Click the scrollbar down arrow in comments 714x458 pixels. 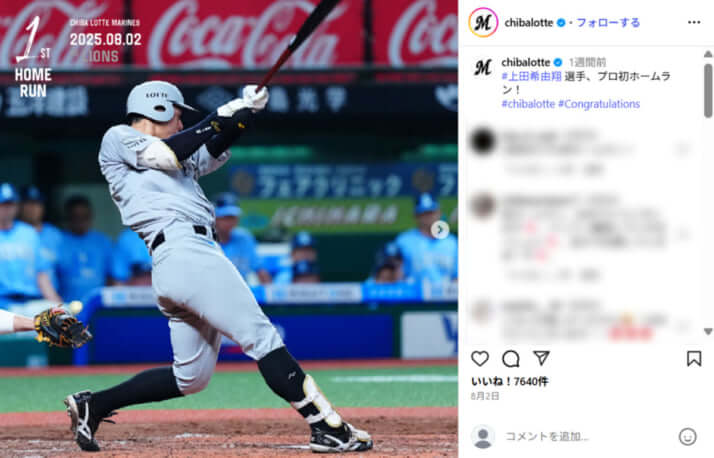pos(708,331)
